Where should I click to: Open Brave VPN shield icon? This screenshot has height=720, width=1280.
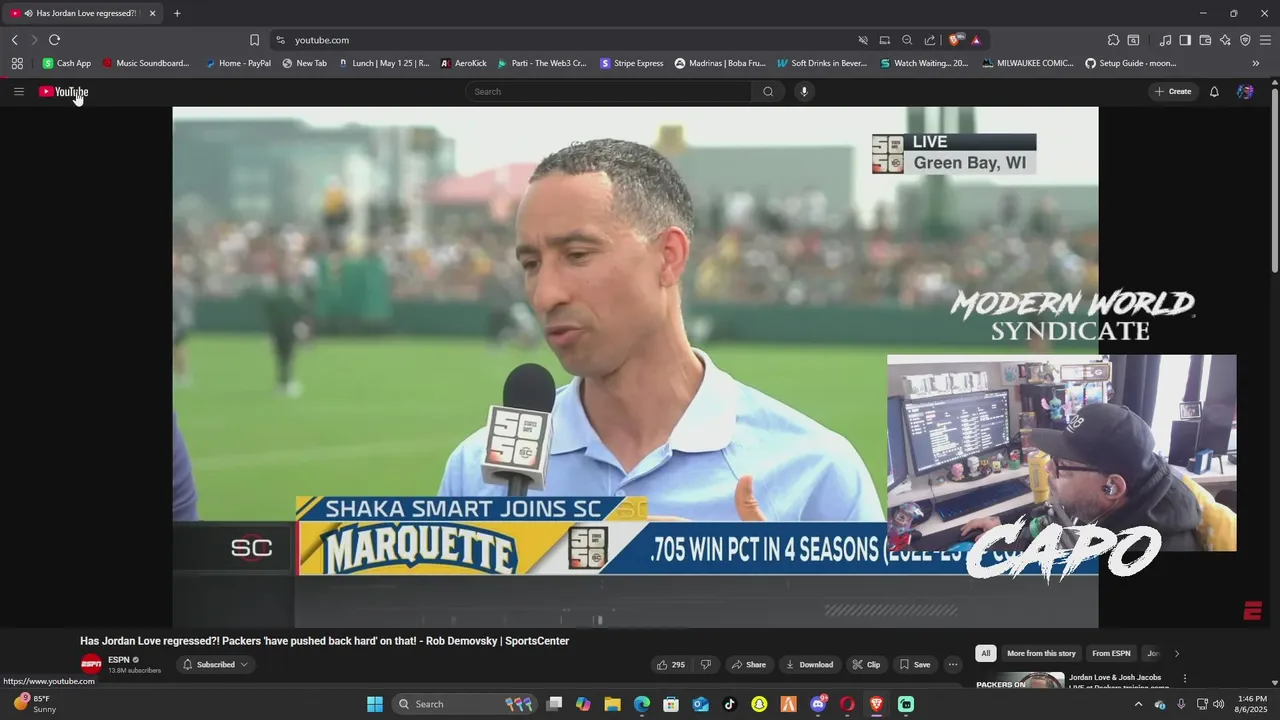tap(1245, 40)
